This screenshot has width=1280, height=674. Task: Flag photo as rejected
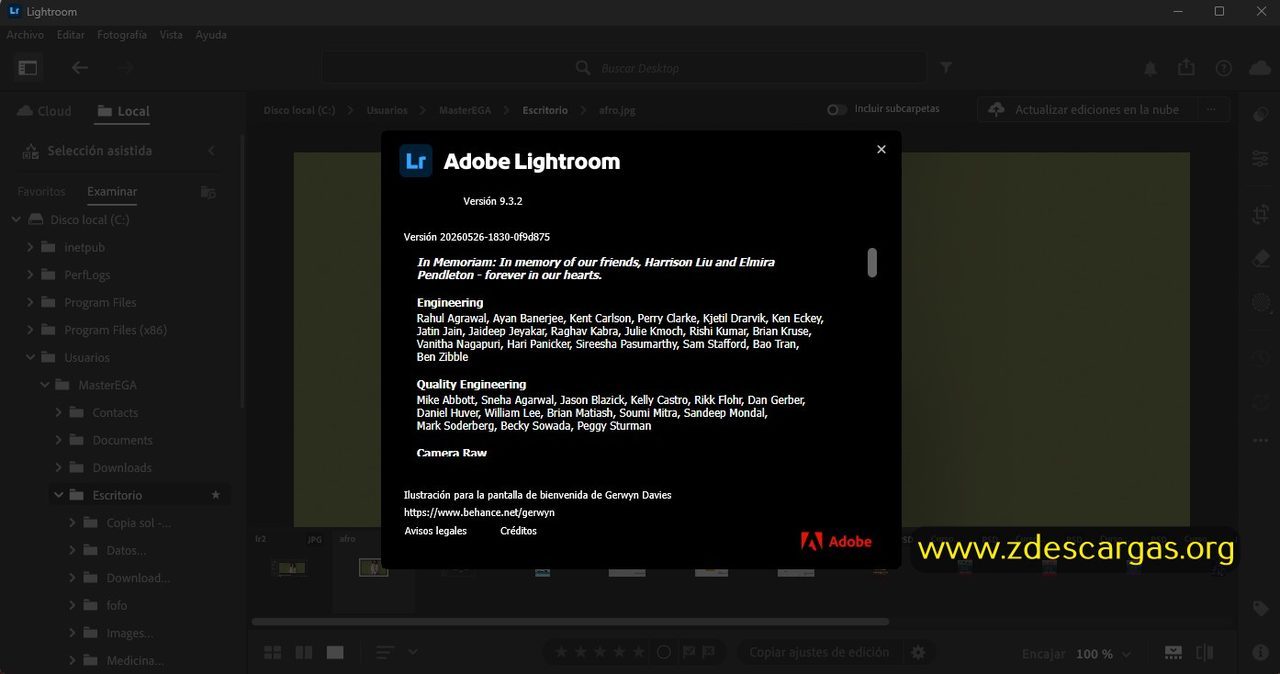pyautogui.click(x=709, y=652)
